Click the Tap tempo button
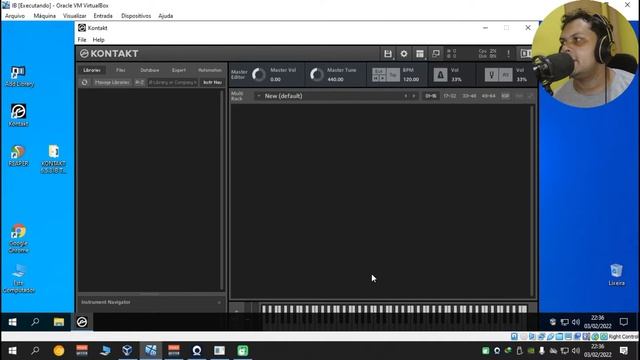Image resolution: width=640 pixels, height=360 pixels. coord(393,75)
